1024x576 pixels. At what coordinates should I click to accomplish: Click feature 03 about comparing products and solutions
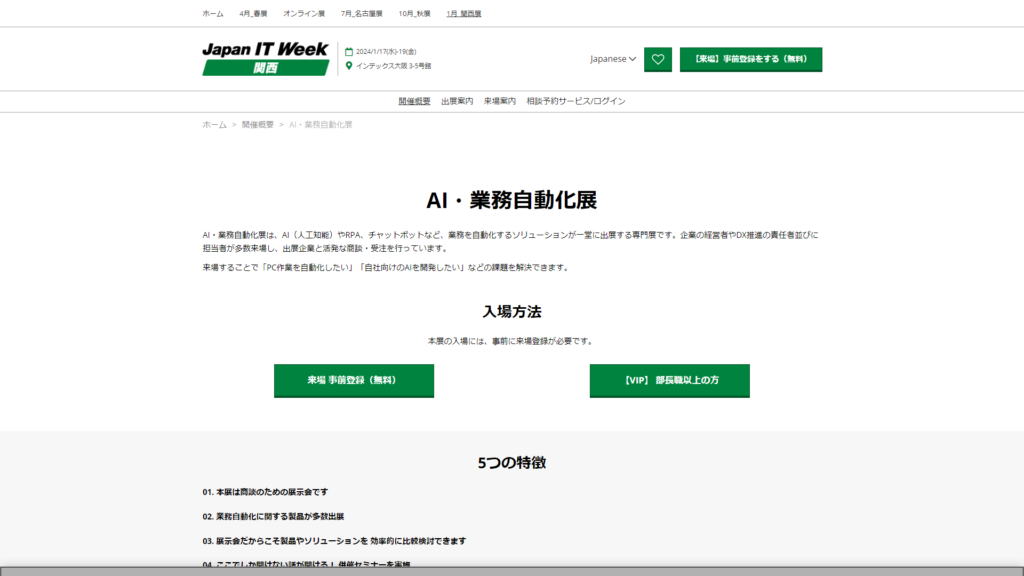click(334, 541)
